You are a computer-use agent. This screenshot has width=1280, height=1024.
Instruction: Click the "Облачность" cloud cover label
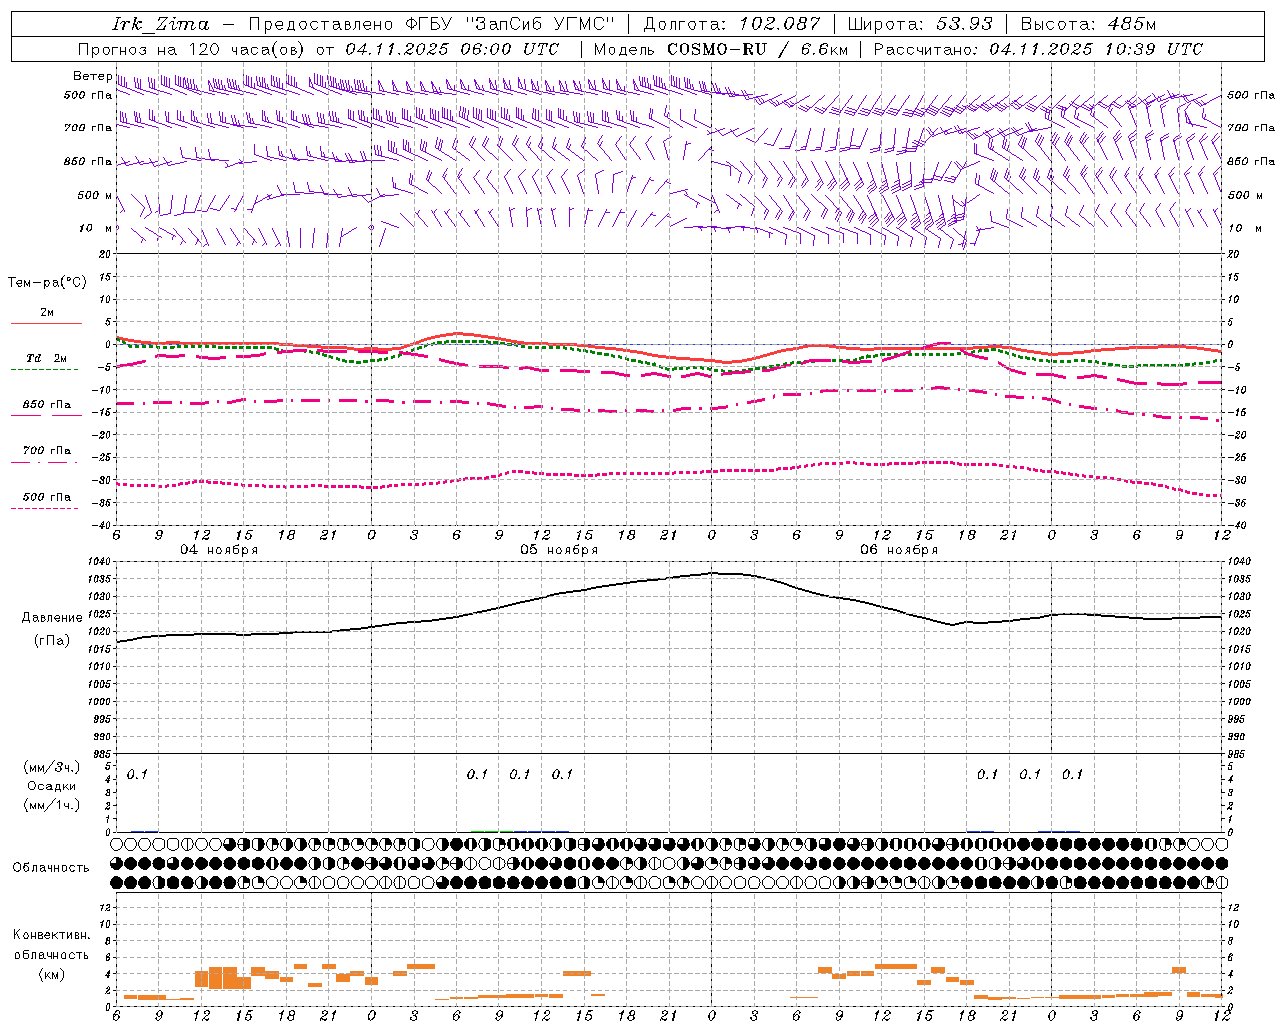coord(51,867)
